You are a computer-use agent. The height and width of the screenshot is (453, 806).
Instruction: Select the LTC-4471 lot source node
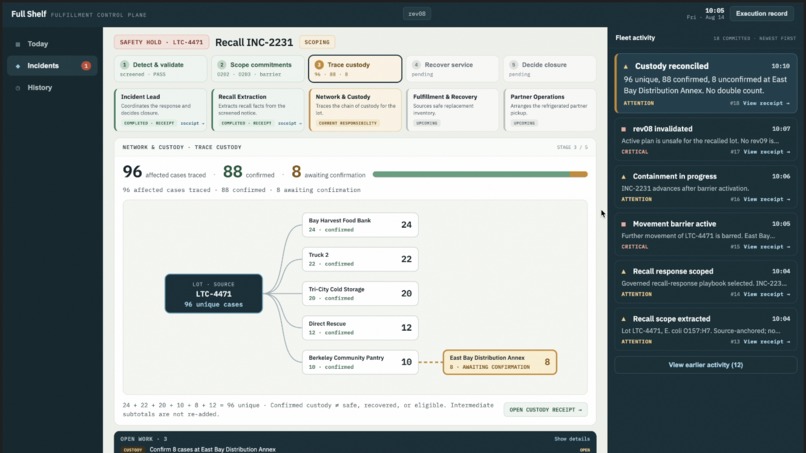click(213, 294)
